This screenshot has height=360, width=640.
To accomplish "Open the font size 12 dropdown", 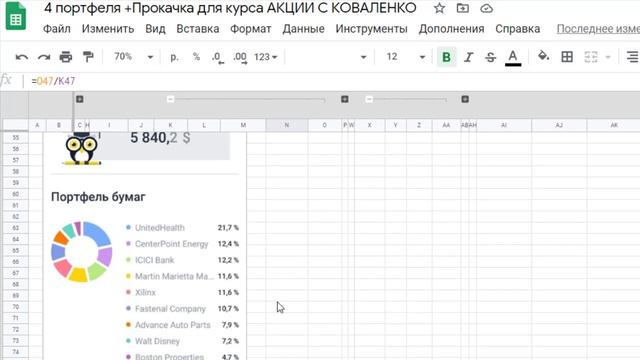I will point(405,57).
